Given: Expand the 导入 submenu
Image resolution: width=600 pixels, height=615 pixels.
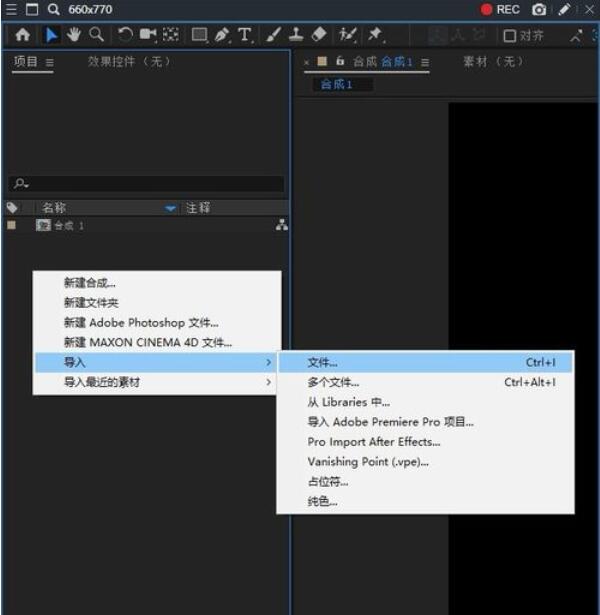Looking at the screenshot, I should pos(157,362).
